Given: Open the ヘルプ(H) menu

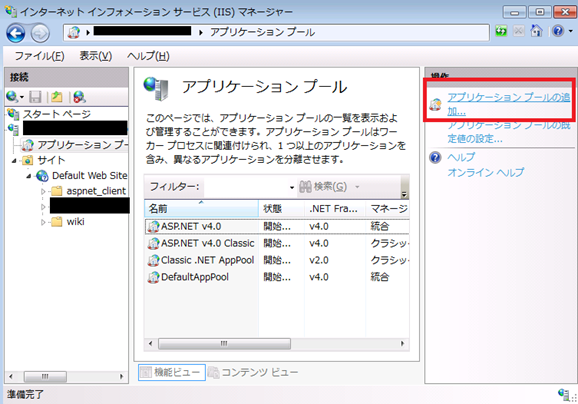Looking at the screenshot, I should click(148, 56).
